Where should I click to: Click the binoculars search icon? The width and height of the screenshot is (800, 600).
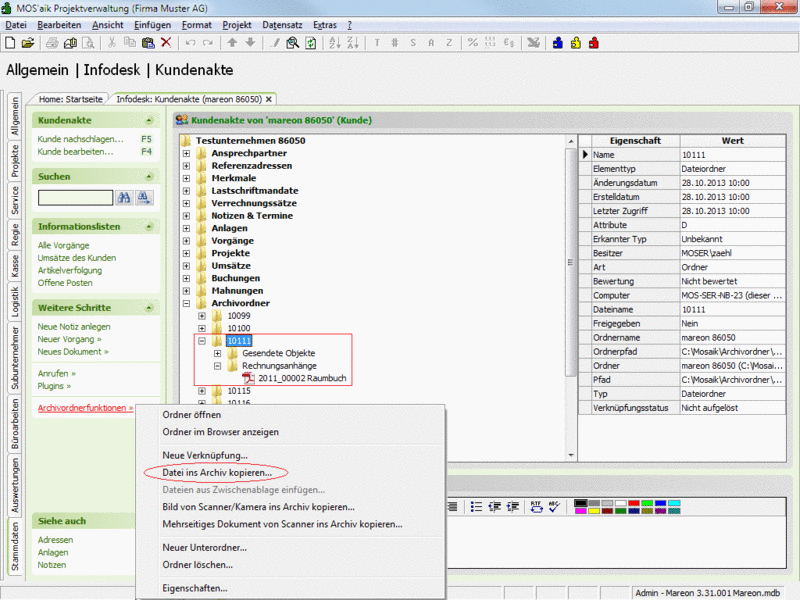[124, 197]
